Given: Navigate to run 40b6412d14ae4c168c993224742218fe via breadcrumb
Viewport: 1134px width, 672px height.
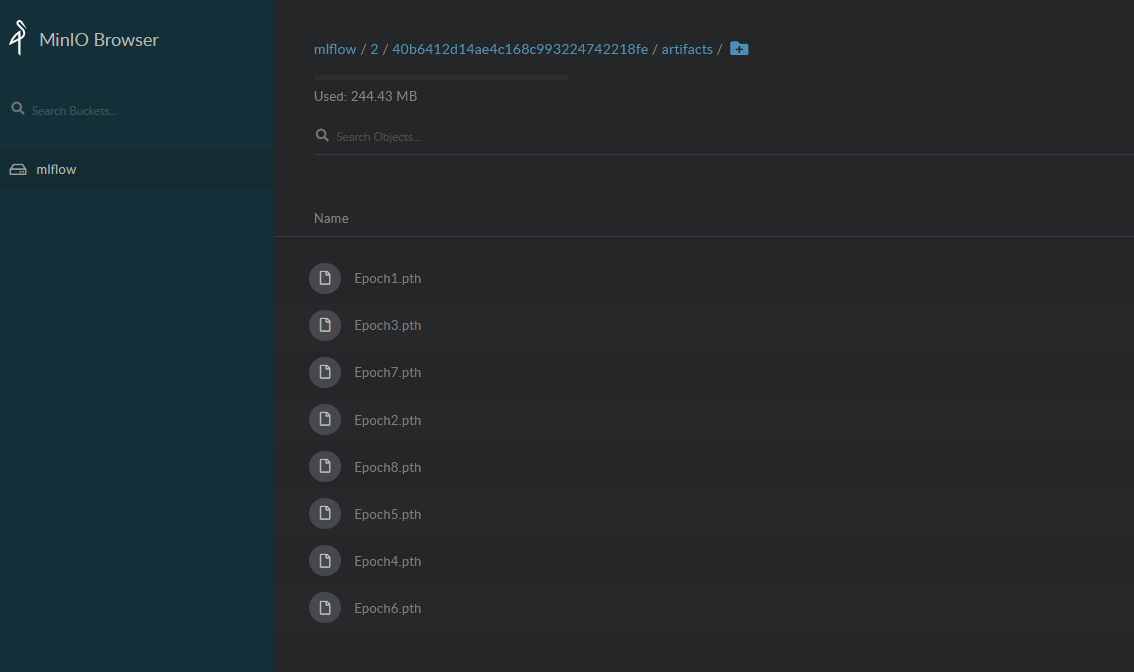Looking at the screenshot, I should 521,48.
